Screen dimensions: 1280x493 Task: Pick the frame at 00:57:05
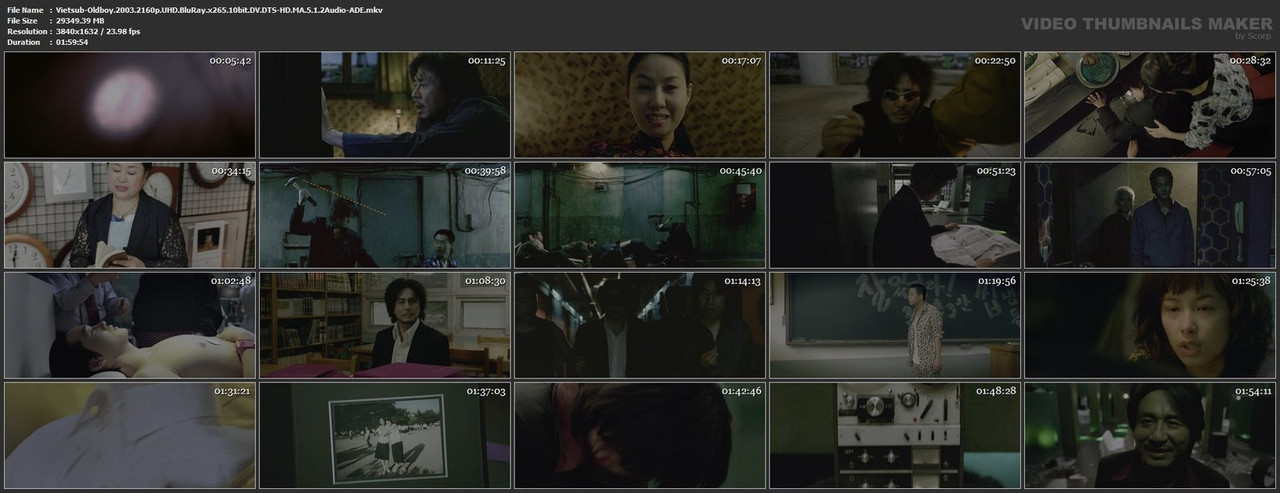click(x=1150, y=214)
